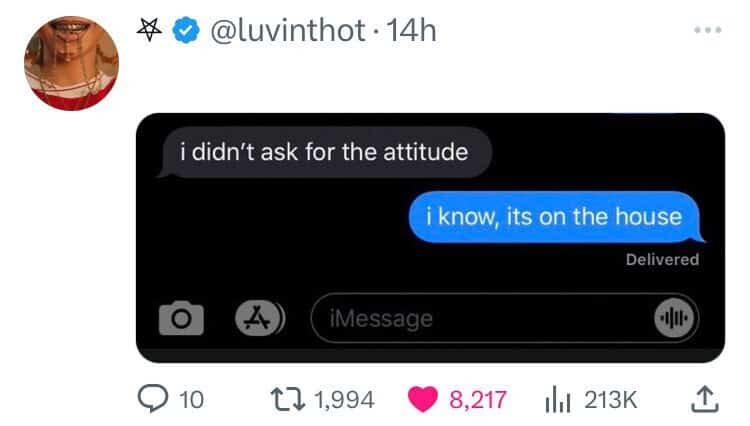
Task: Click the share upload icon
Action: pyautogui.click(x=705, y=399)
